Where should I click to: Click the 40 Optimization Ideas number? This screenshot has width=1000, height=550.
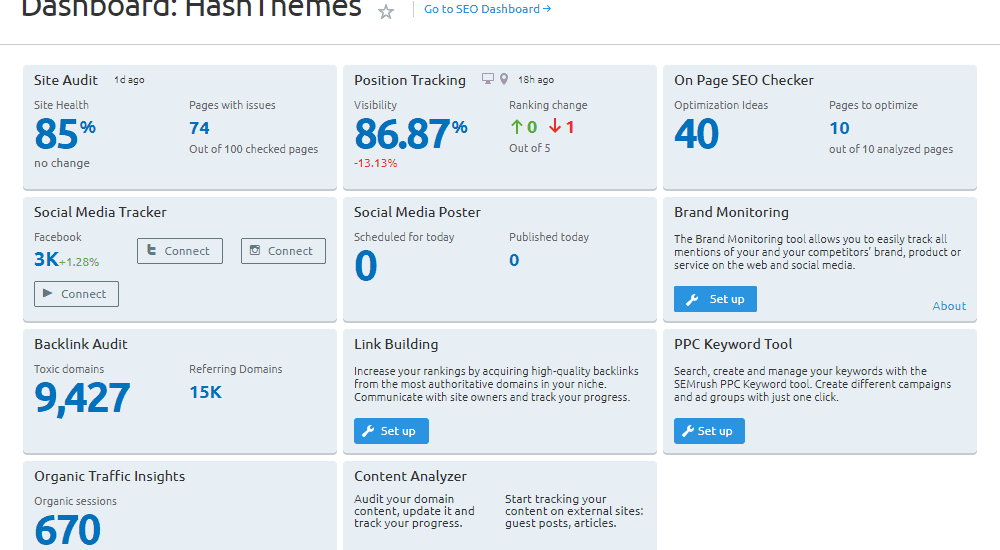coord(696,134)
